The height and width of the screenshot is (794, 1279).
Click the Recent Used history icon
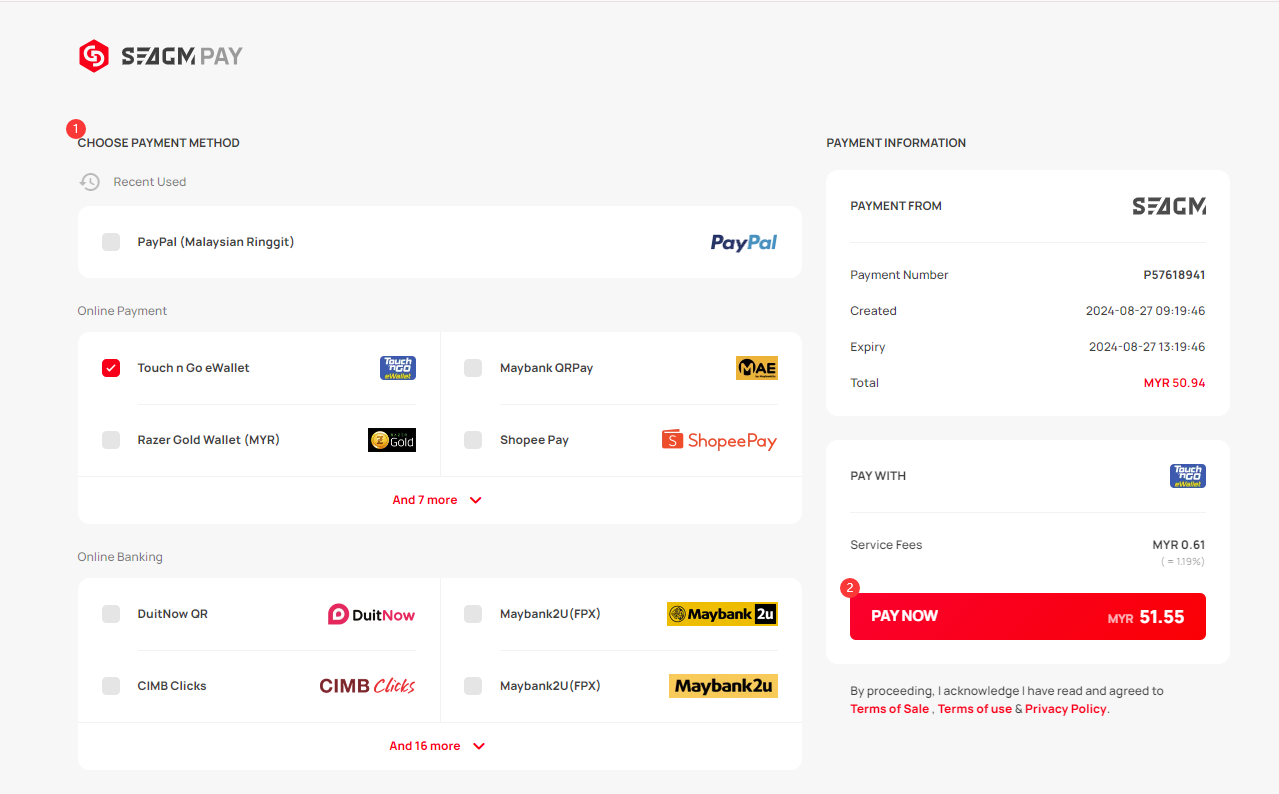[x=90, y=182]
